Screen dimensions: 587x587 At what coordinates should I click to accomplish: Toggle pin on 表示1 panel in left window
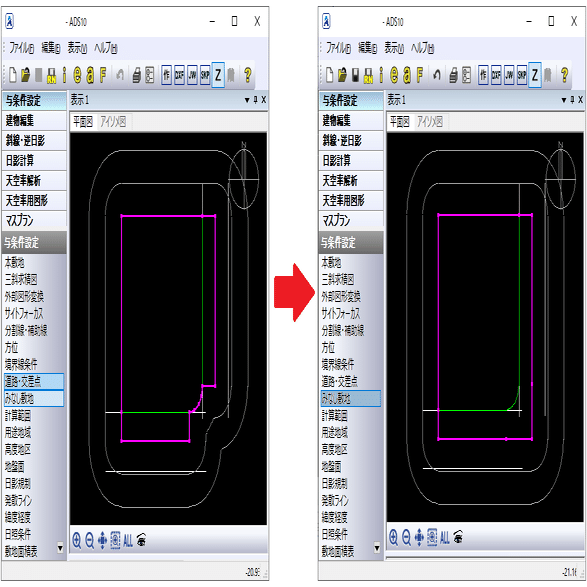256,100
